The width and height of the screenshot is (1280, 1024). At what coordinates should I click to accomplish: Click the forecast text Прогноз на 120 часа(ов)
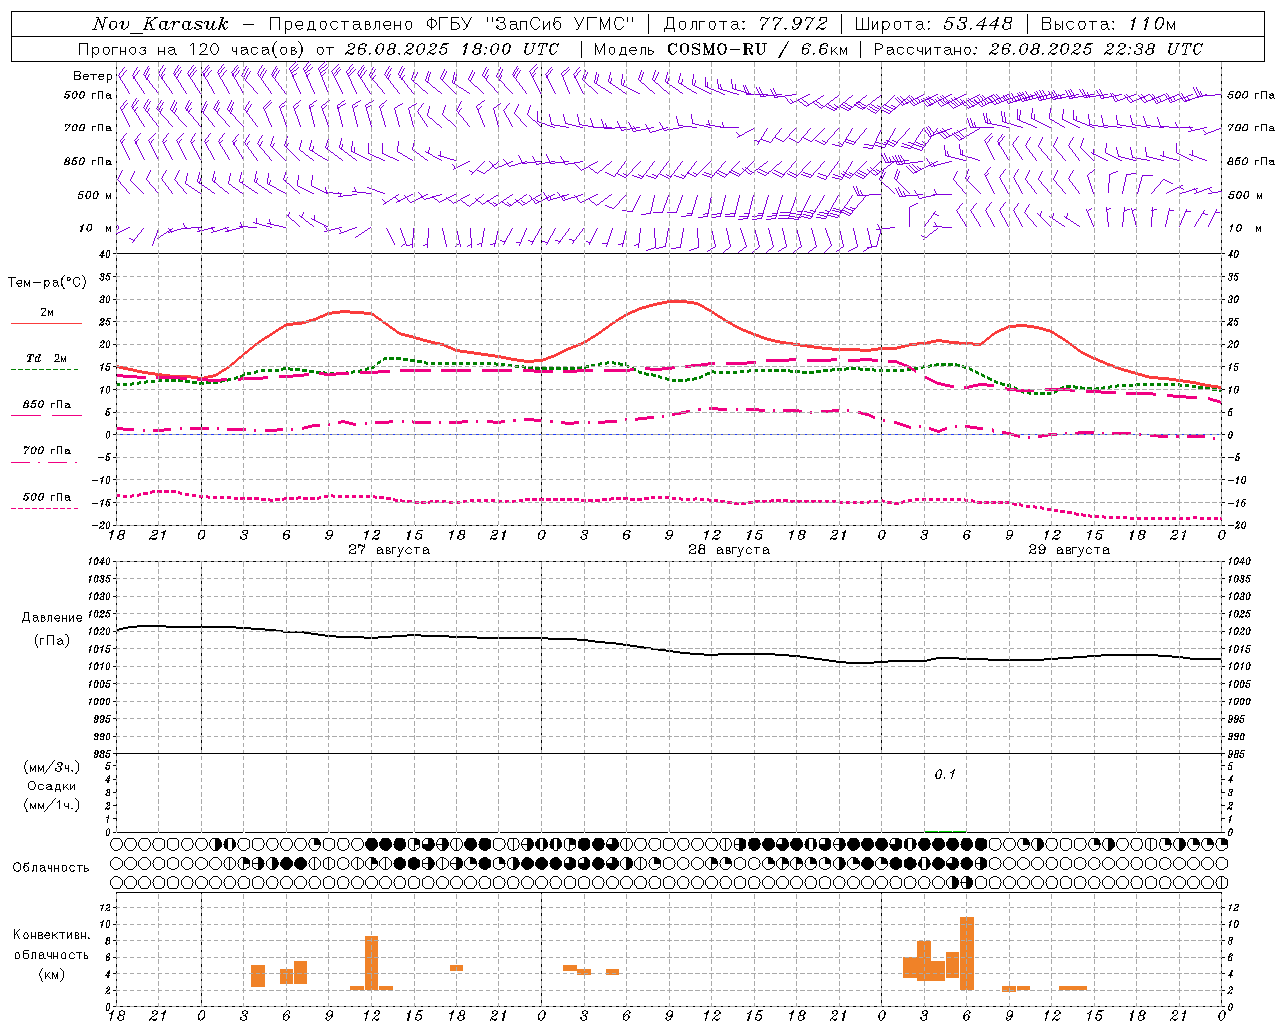(192, 49)
